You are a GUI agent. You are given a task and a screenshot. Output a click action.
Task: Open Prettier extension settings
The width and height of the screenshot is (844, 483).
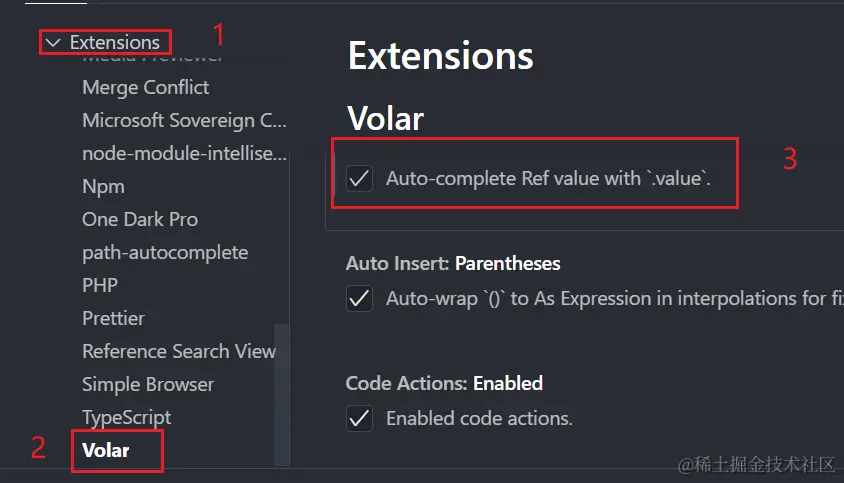pos(113,318)
